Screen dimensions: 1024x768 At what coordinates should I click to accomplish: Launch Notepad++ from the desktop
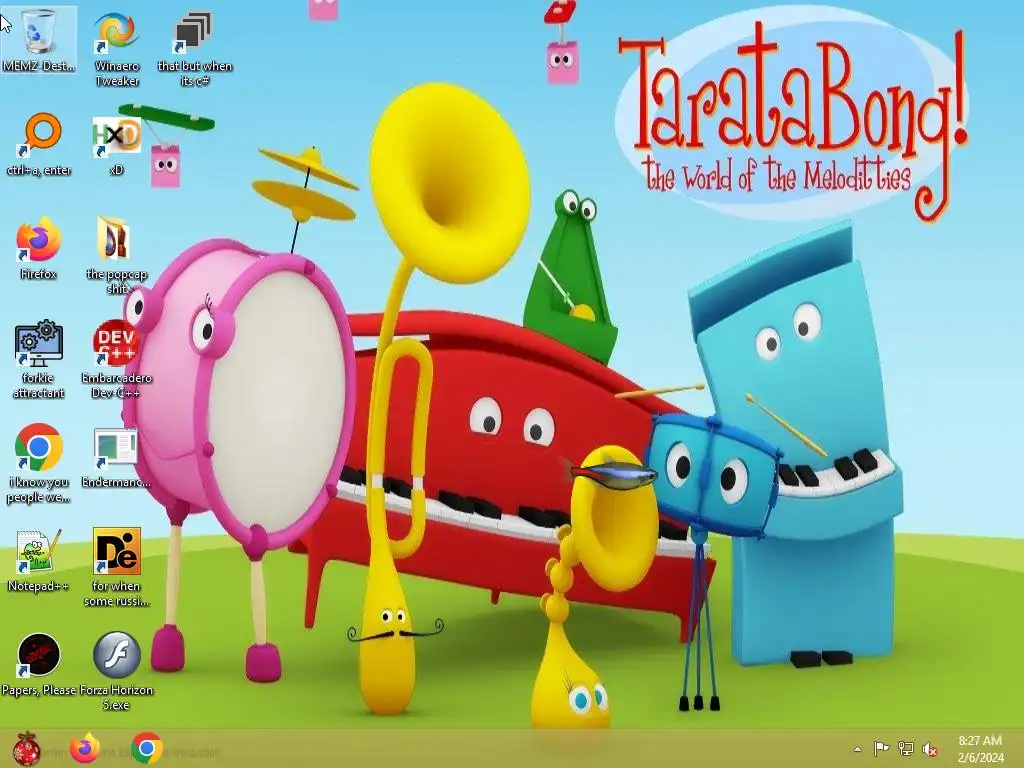click(x=39, y=560)
